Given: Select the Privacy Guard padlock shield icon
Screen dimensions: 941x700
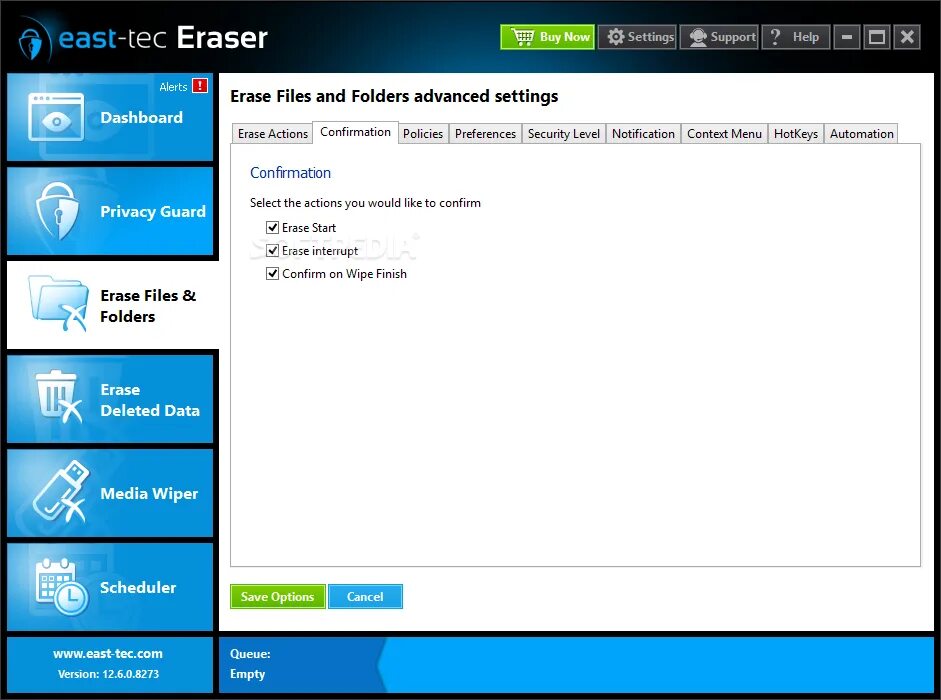Looking at the screenshot, I should tap(58, 211).
